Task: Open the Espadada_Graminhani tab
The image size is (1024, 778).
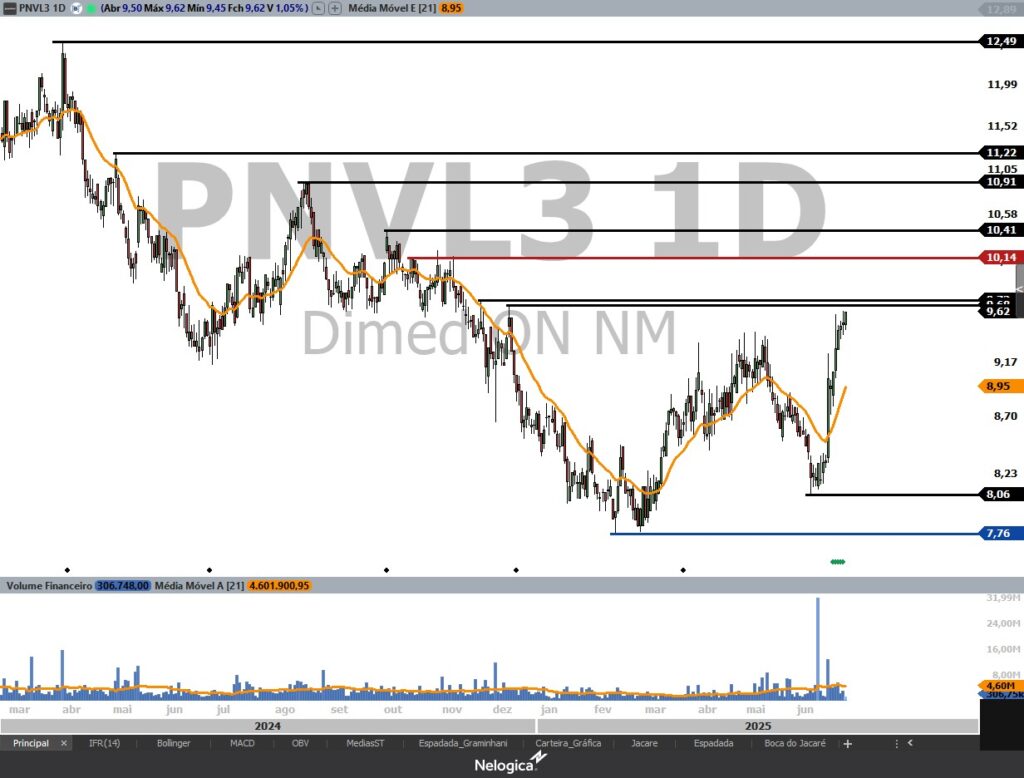Action: [463, 743]
